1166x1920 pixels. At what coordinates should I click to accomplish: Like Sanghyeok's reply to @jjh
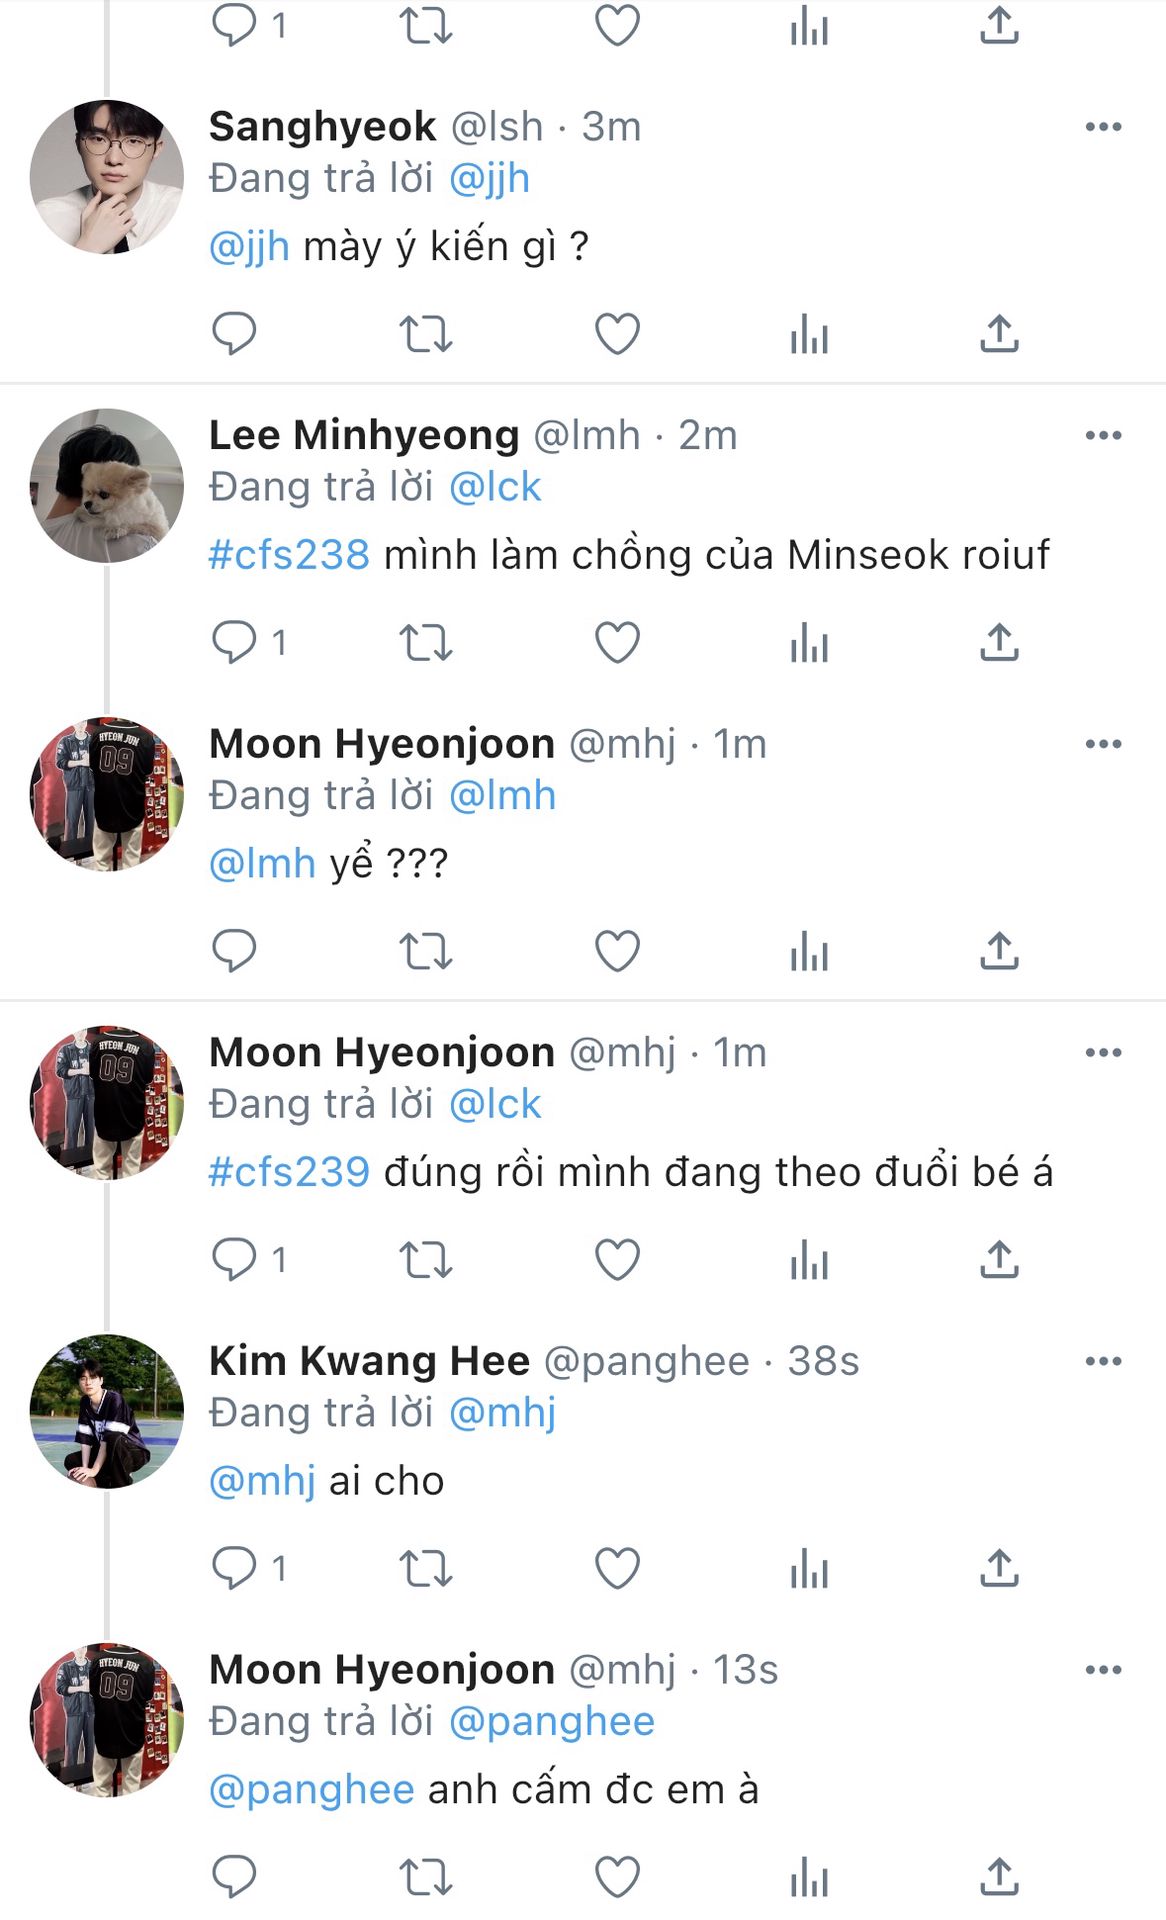pos(617,334)
